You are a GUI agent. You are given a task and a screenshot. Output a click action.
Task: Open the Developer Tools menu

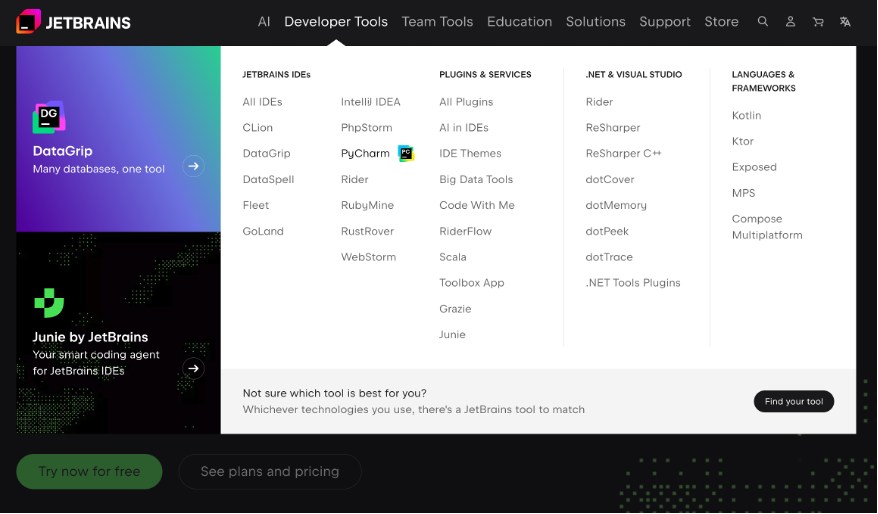click(x=336, y=22)
